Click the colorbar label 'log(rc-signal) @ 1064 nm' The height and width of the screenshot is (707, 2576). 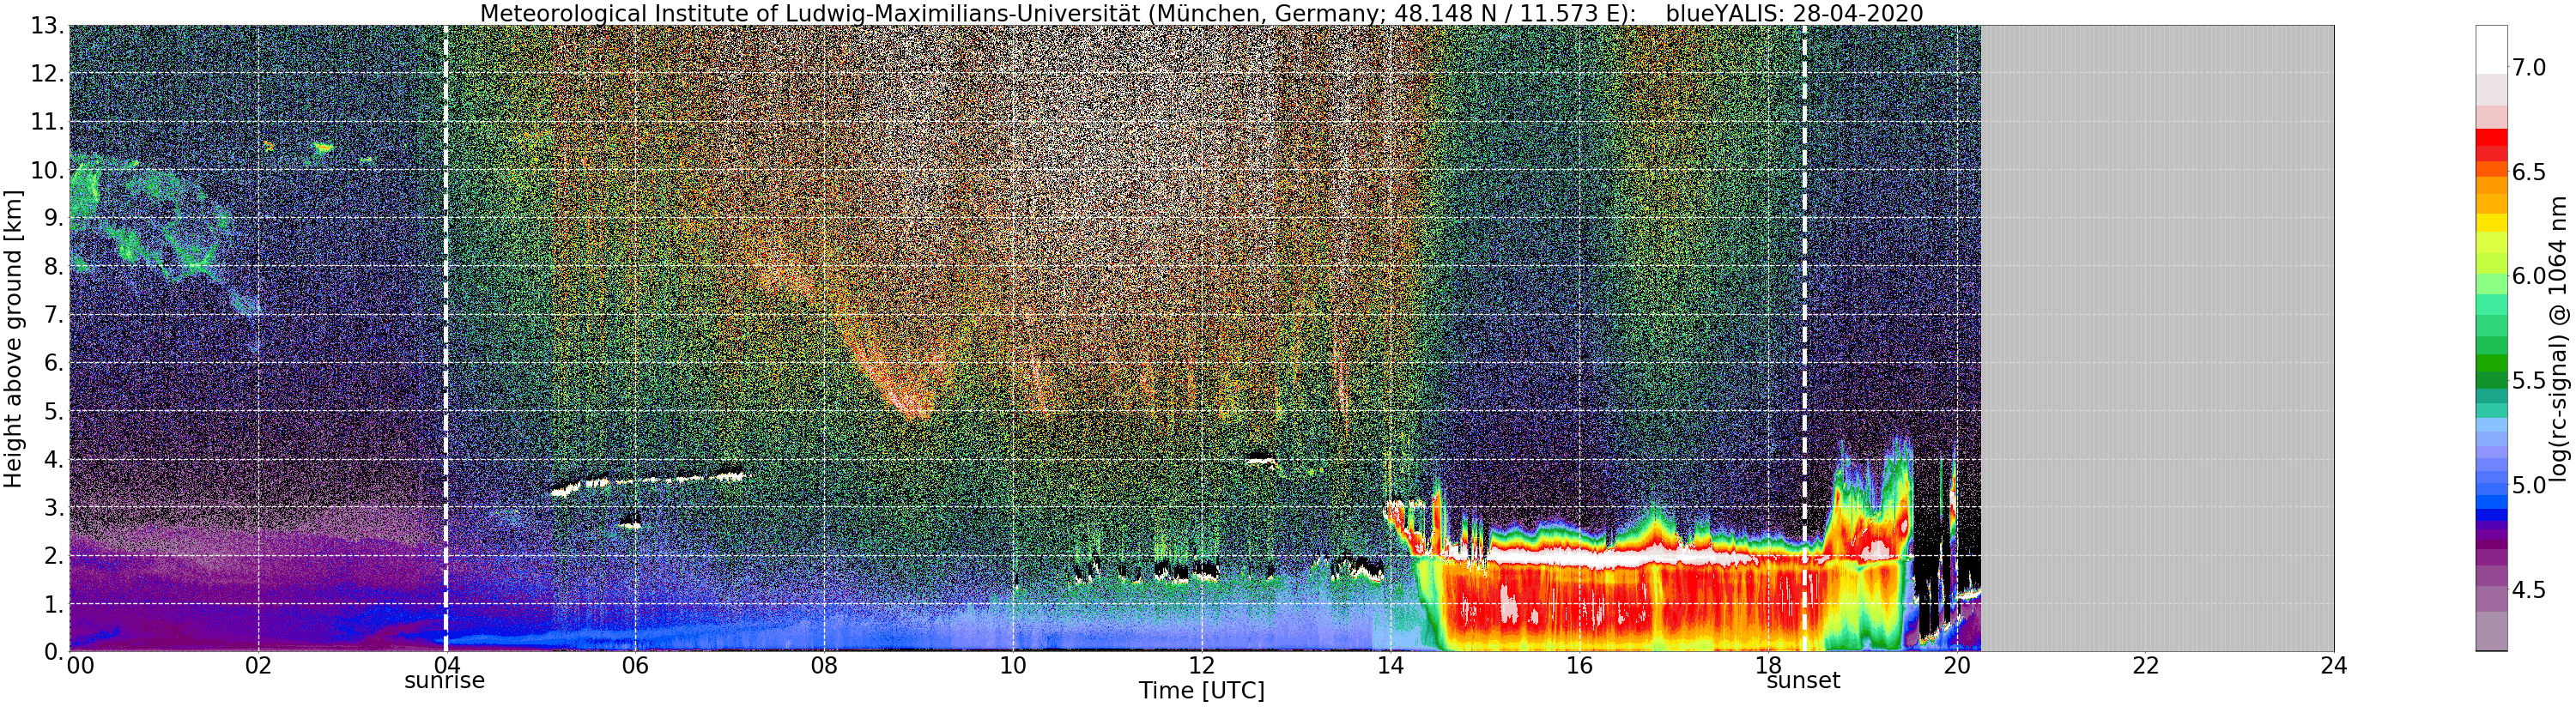(x=2558, y=338)
